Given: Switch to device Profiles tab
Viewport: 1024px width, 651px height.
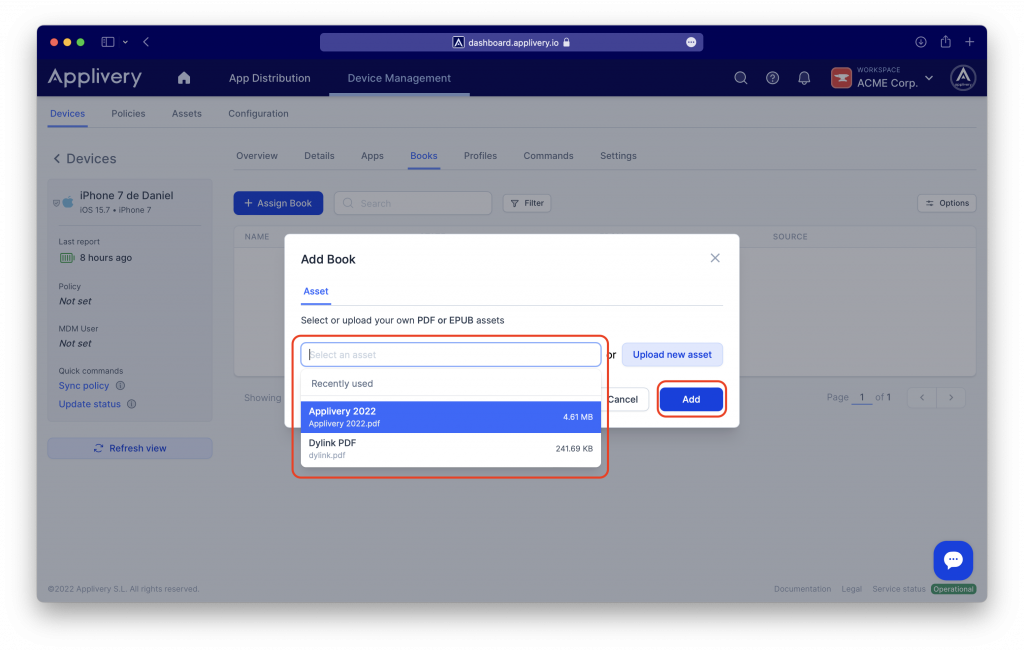Looking at the screenshot, I should point(480,155).
